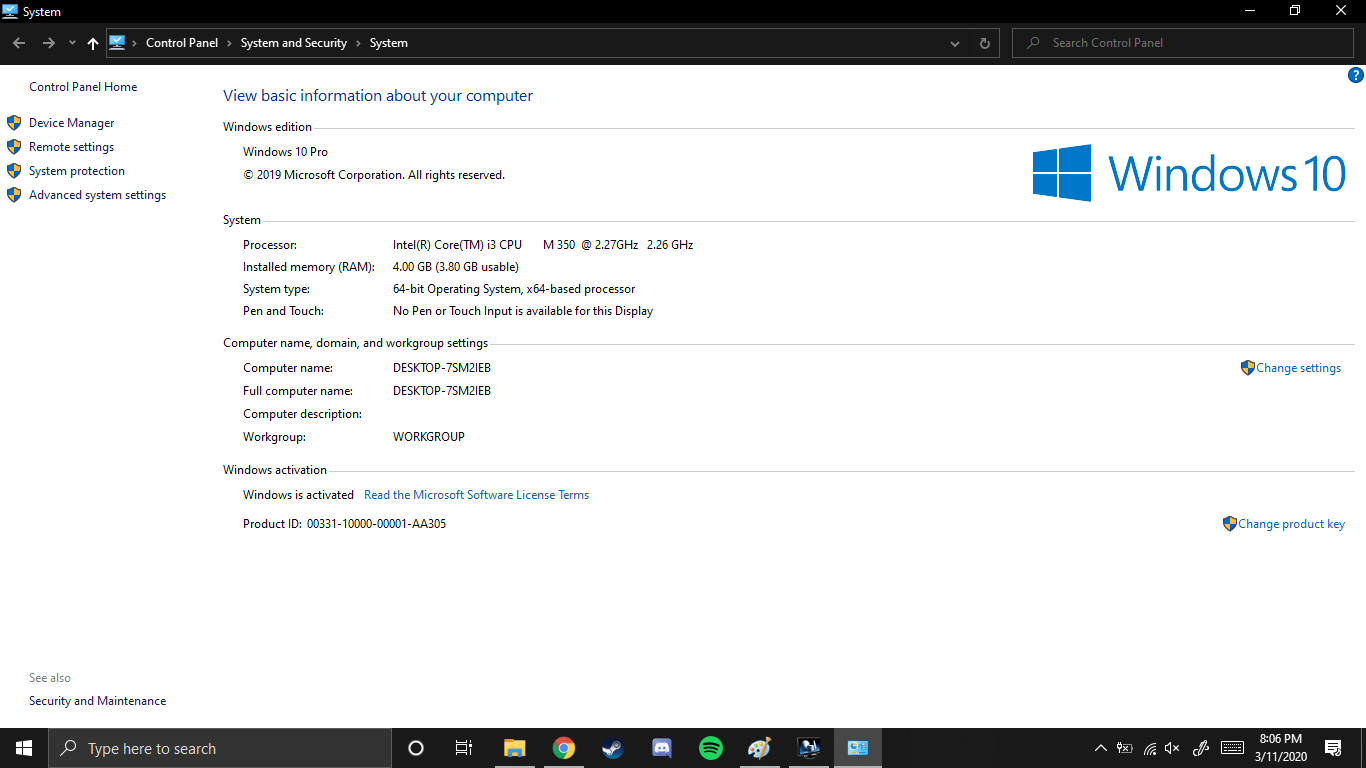Select System and Security in breadcrumb
This screenshot has width=1366, height=768.
(294, 43)
